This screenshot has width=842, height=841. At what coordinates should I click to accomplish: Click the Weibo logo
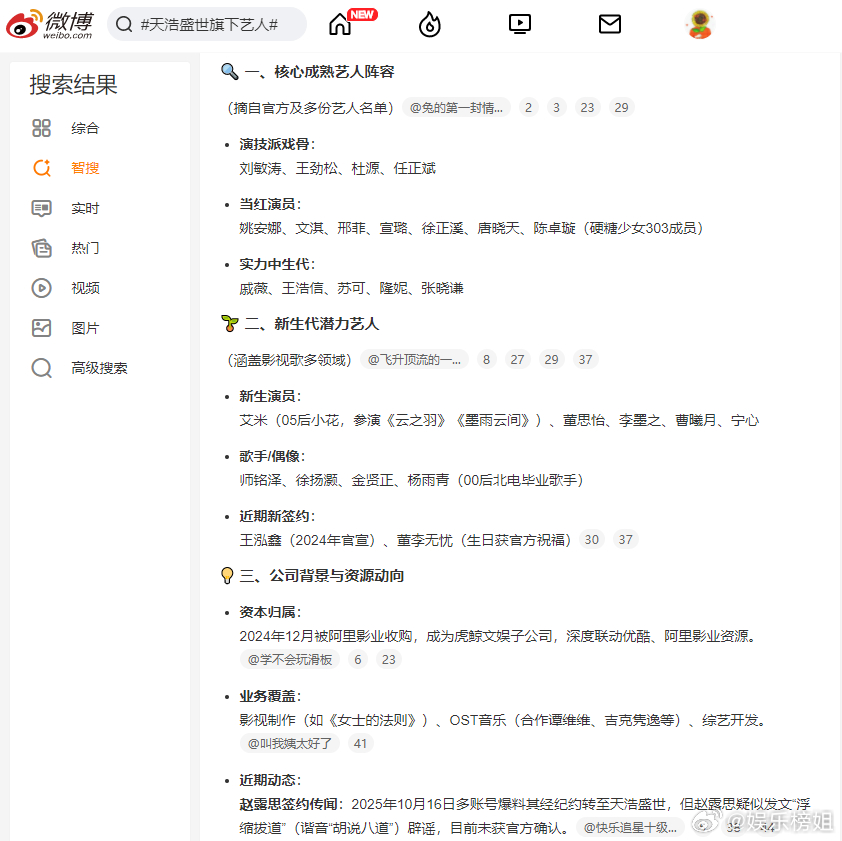pos(49,24)
